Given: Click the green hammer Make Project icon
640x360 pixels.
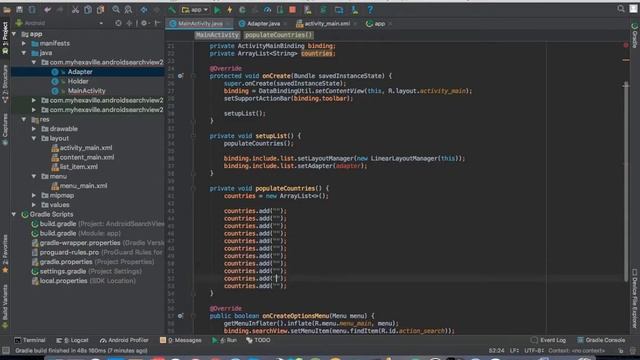Looking at the screenshot, I should point(172,9).
